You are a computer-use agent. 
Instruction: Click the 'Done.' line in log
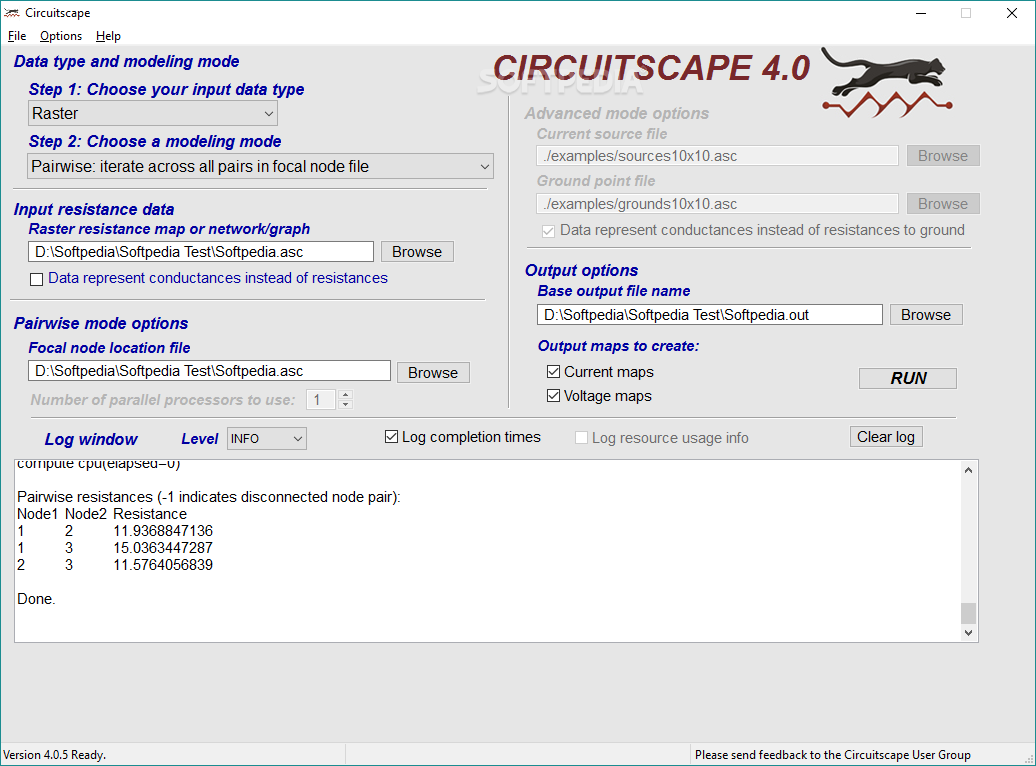point(36,599)
